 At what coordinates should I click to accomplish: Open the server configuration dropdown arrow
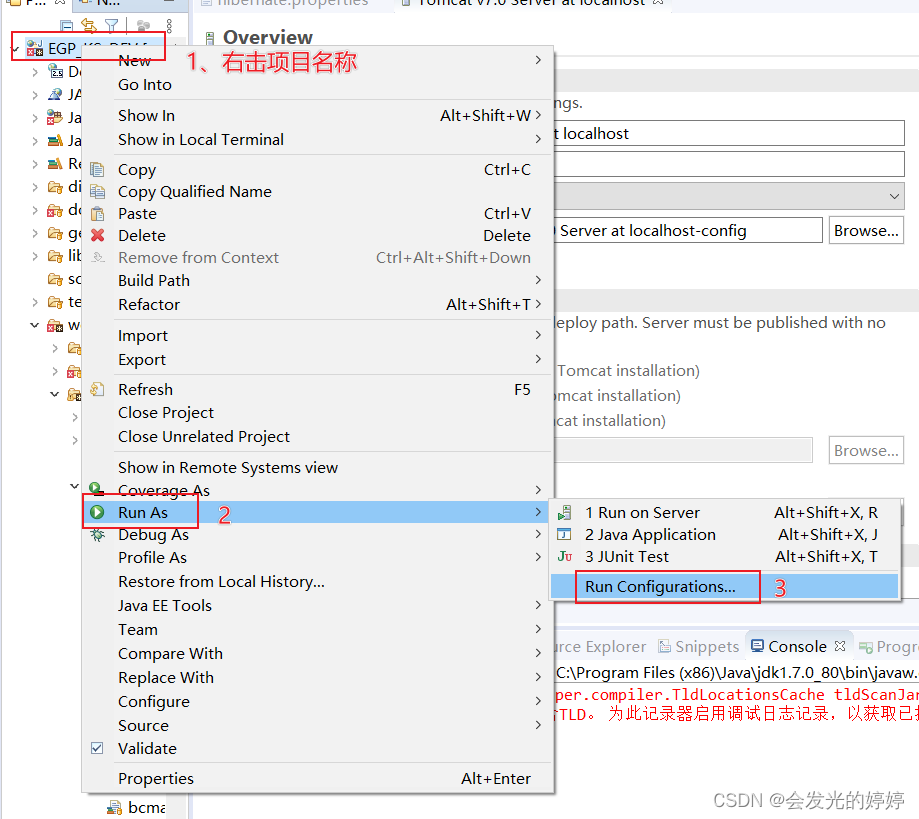click(893, 195)
